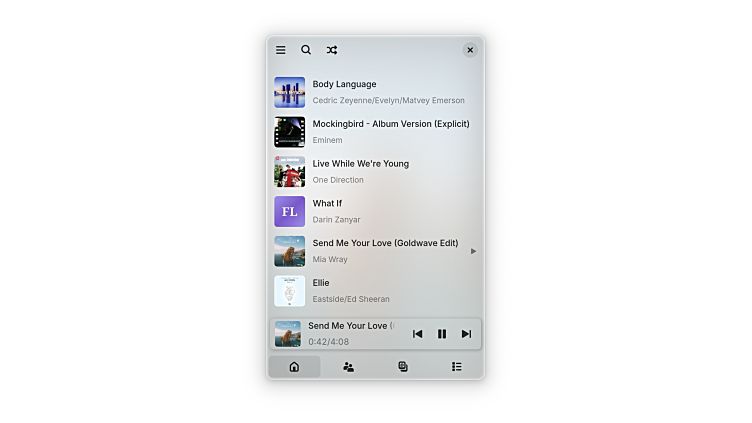The image size is (752, 423).
Task: Click the Body Language album cover
Action: pyautogui.click(x=290, y=93)
